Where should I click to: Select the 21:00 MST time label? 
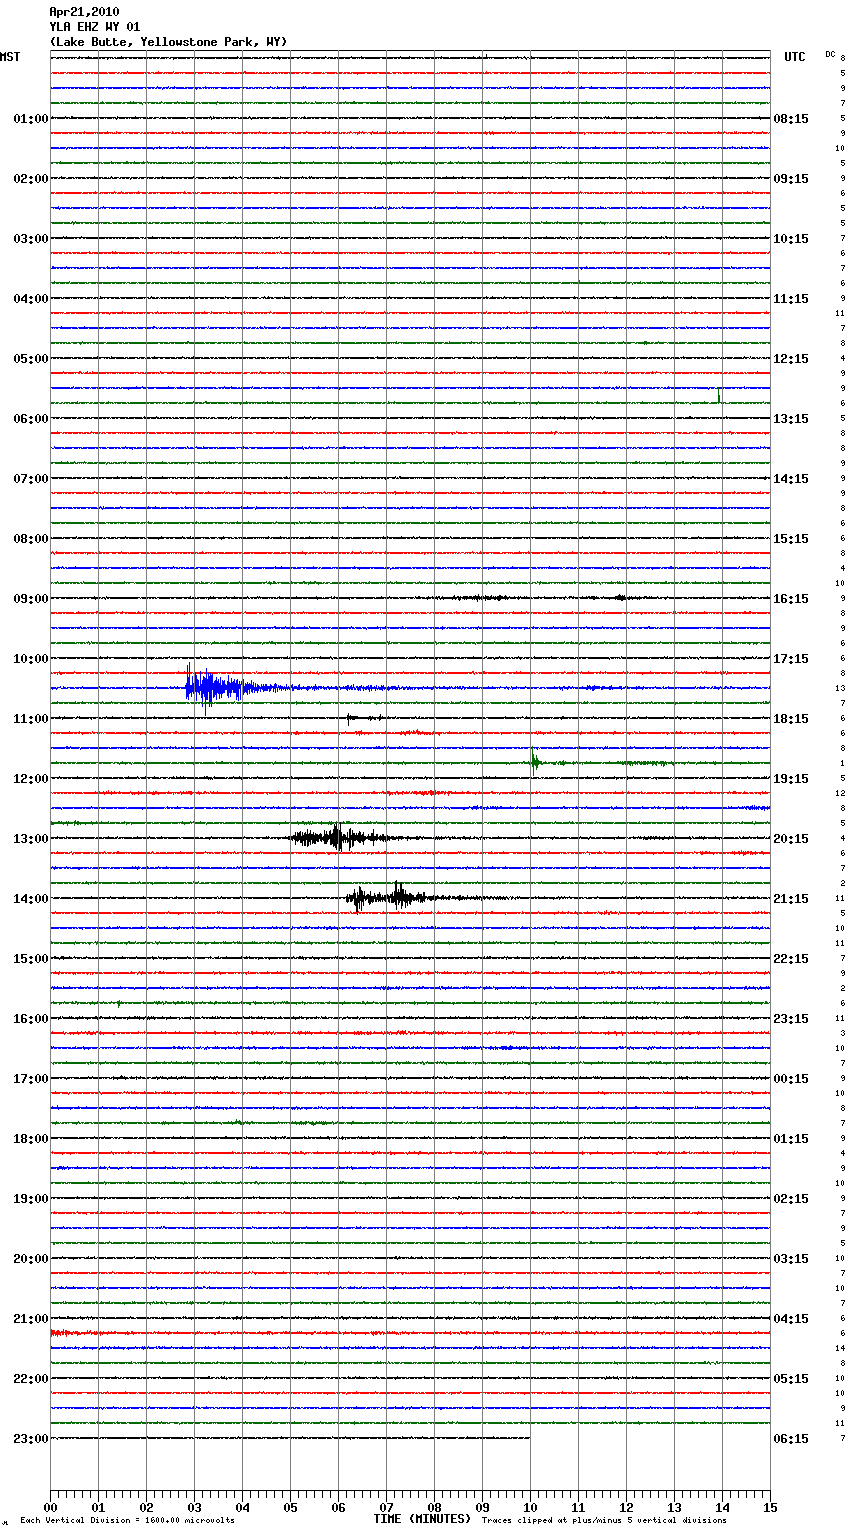[x=31, y=1319]
